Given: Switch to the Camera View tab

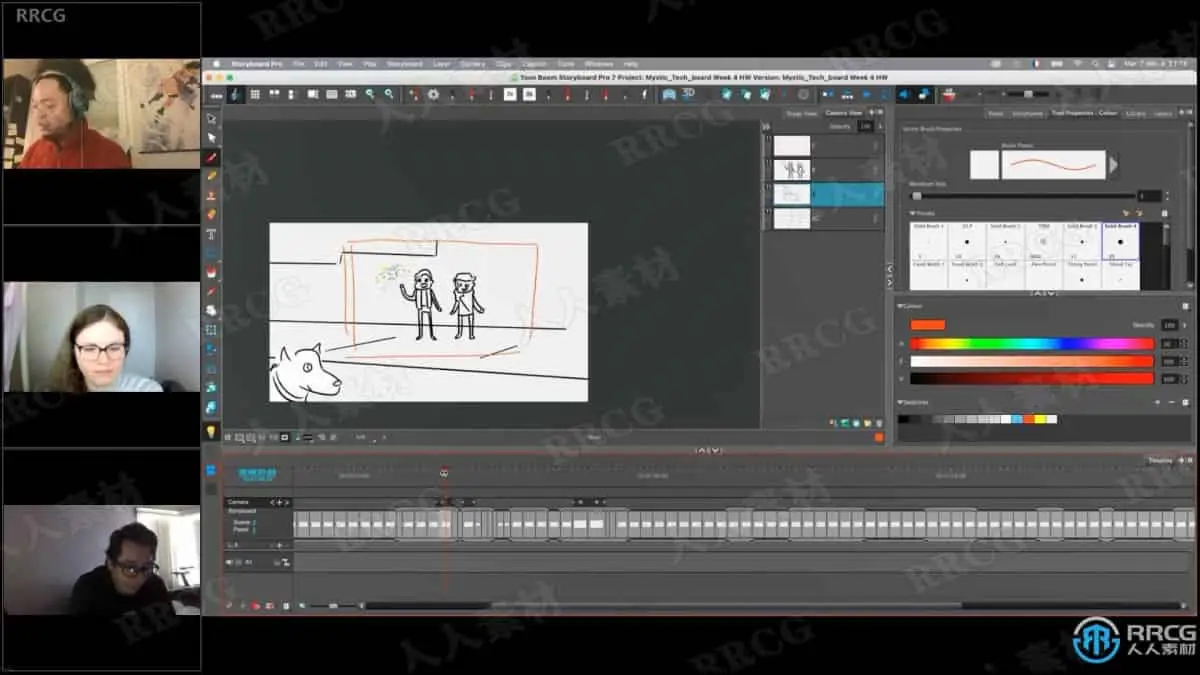Looking at the screenshot, I should coord(843,113).
